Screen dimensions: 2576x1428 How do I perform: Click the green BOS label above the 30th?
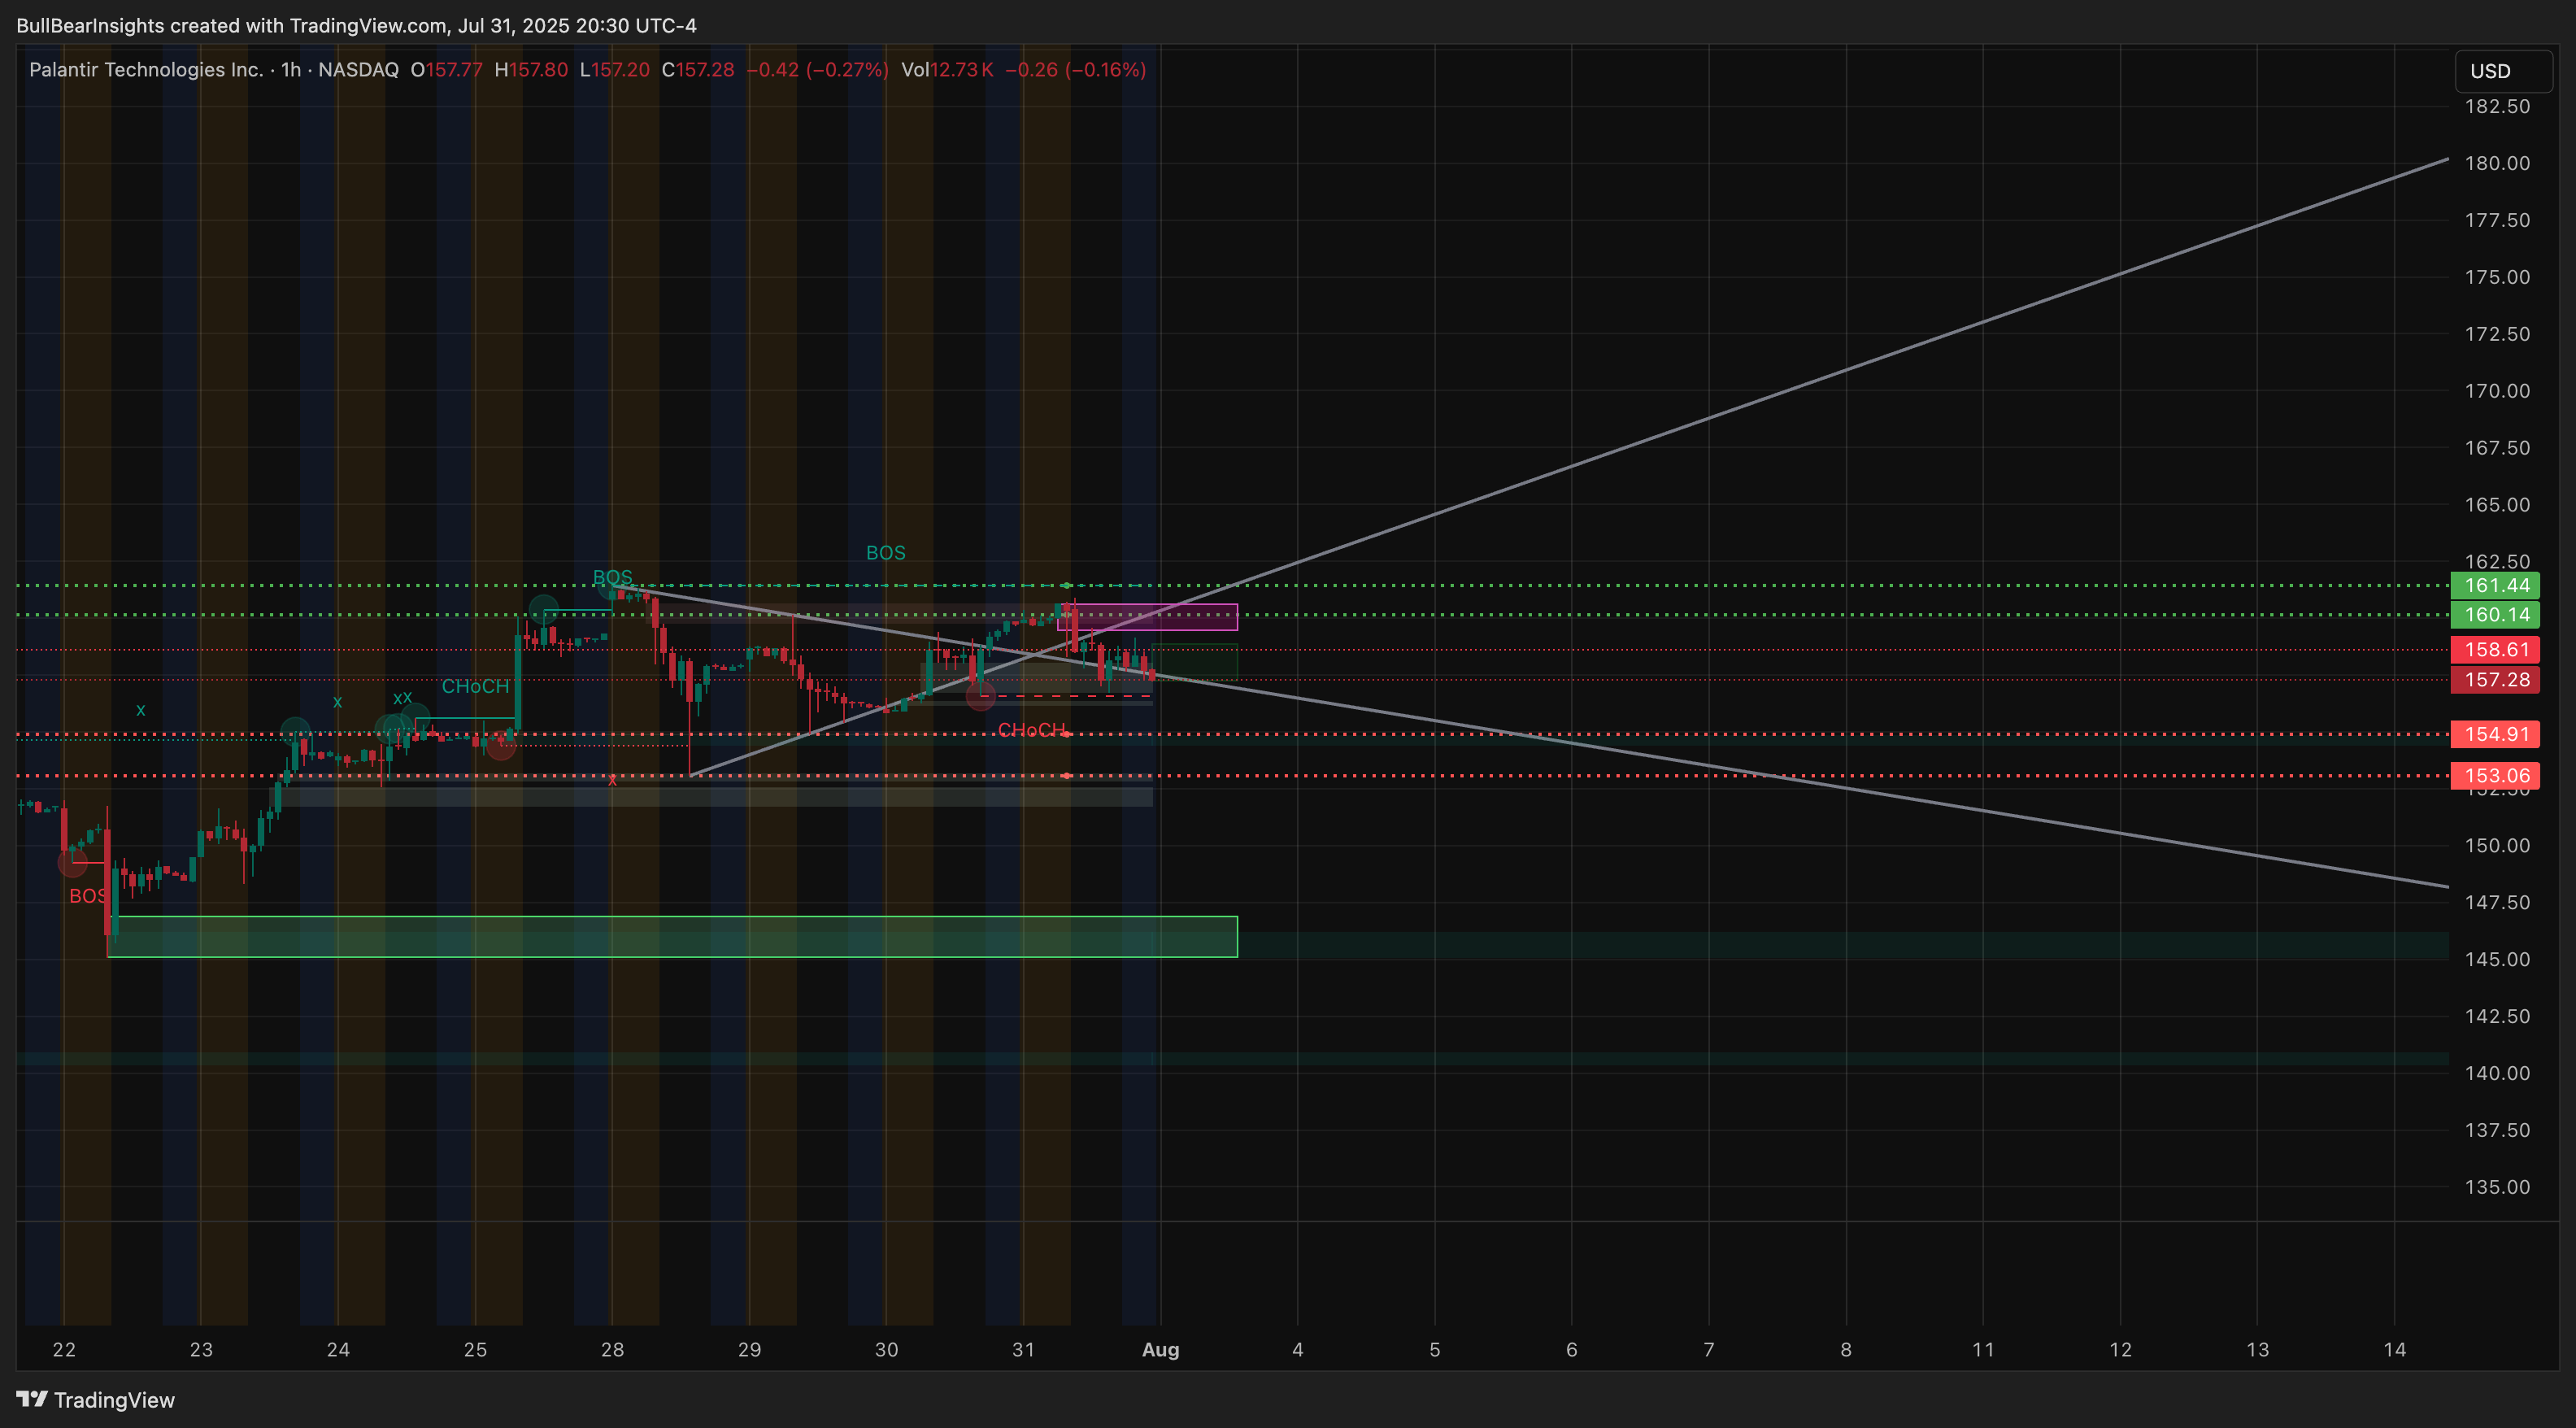[x=886, y=553]
